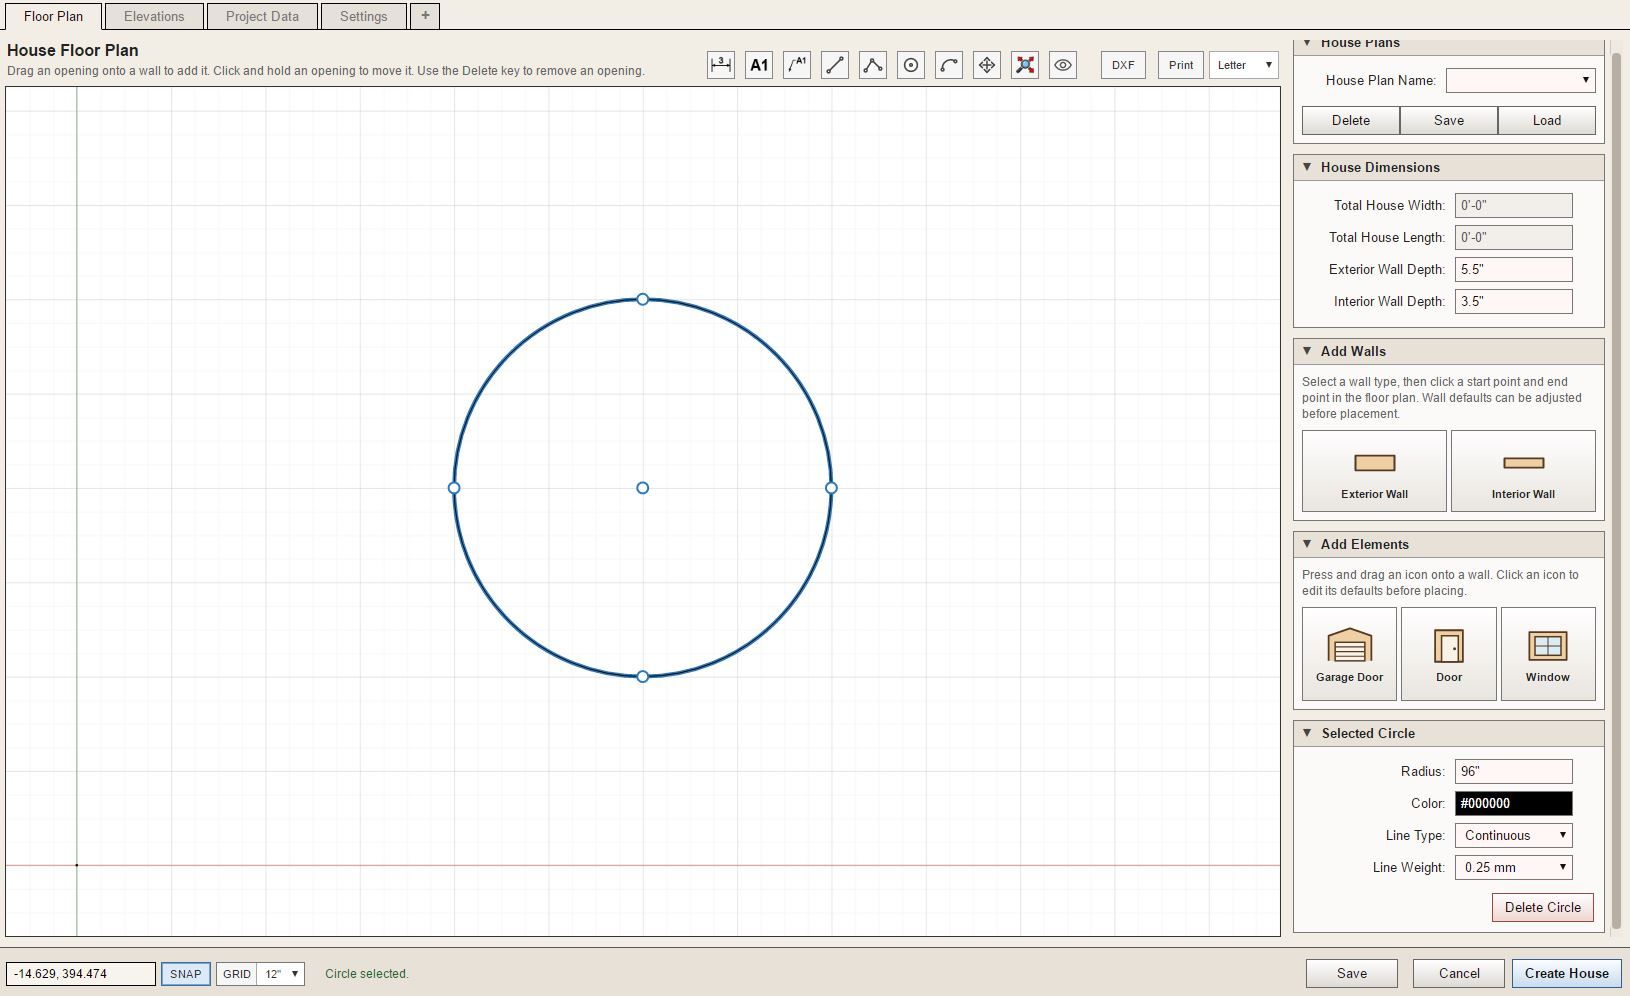This screenshot has height=996, width=1630.
Task: Switch to the Project Data tab
Action: 262,16
